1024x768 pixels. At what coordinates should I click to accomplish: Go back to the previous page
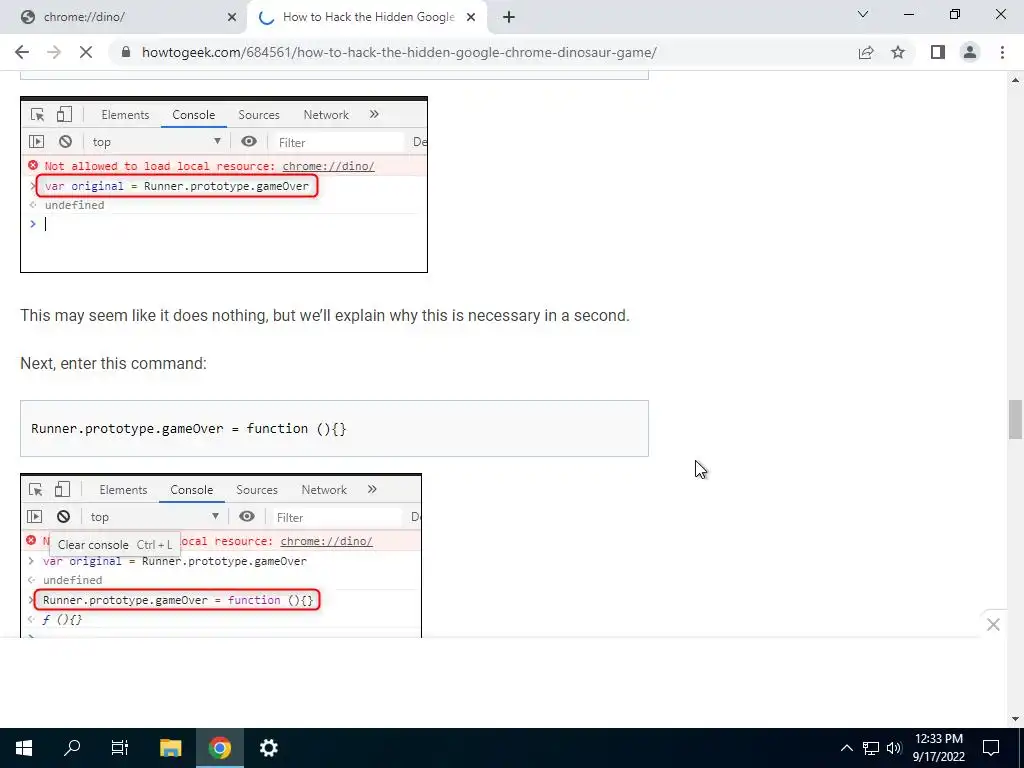click(x=22, y=52)
